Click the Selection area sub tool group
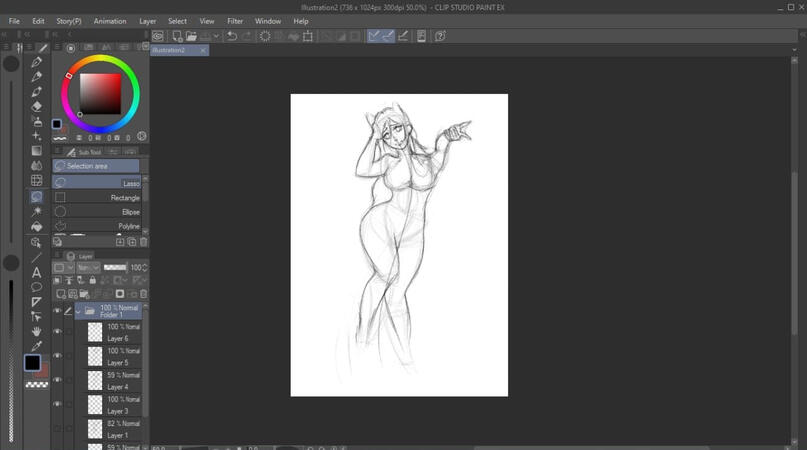The image size is (807, 450). point(96,166)
